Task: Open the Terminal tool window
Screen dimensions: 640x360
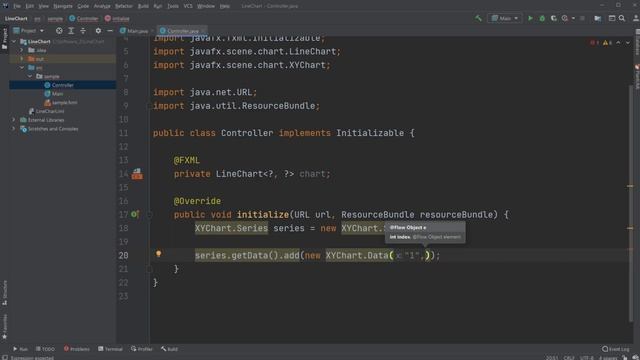Action: click(110, 349)
